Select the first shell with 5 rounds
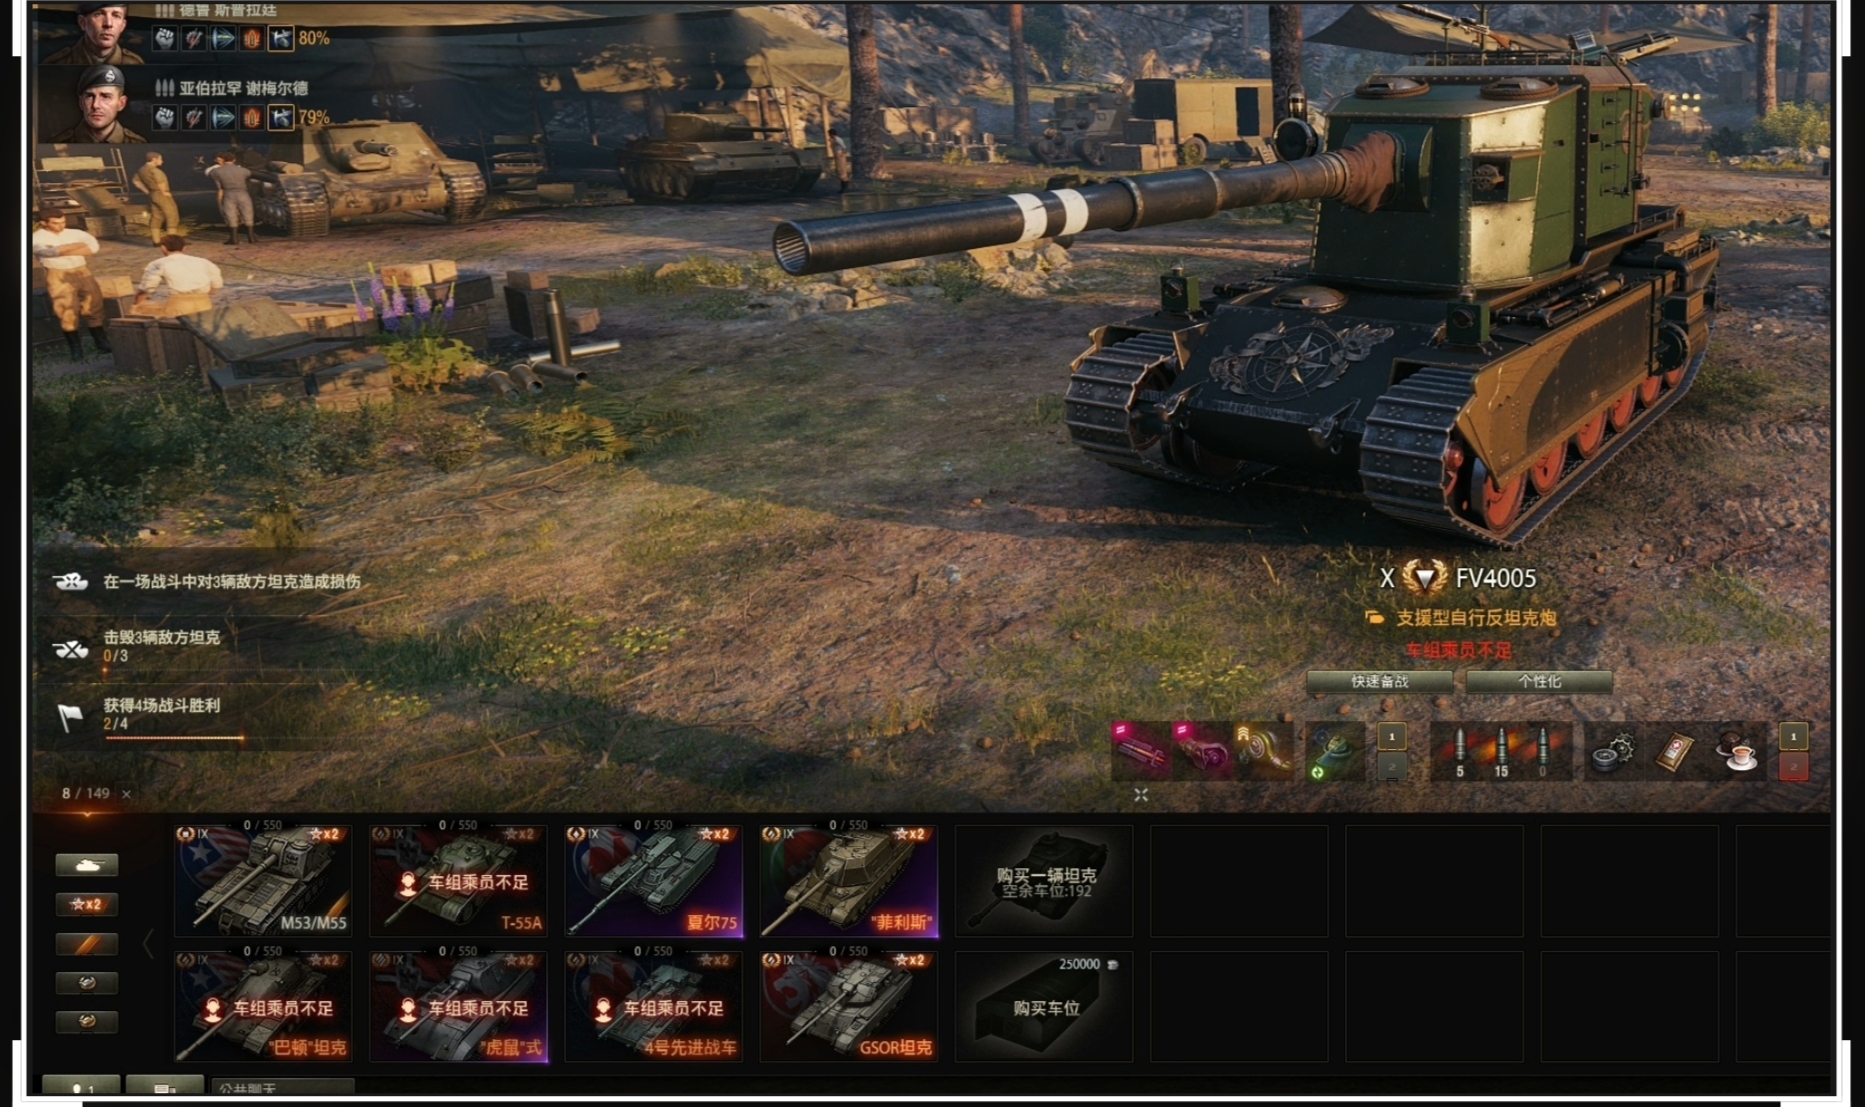Screen dimensions: 1865x1107 click(1459, 752)
